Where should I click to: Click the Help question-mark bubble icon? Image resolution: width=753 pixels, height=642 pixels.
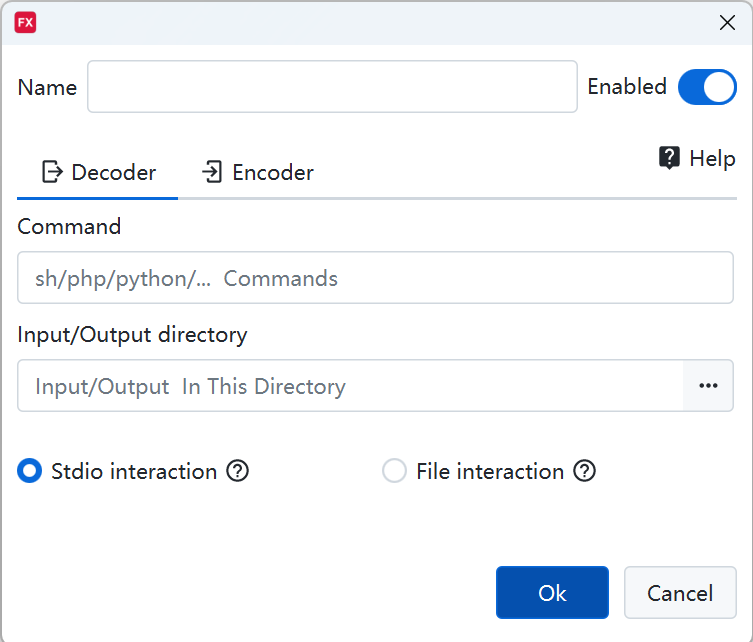[670, 158]
